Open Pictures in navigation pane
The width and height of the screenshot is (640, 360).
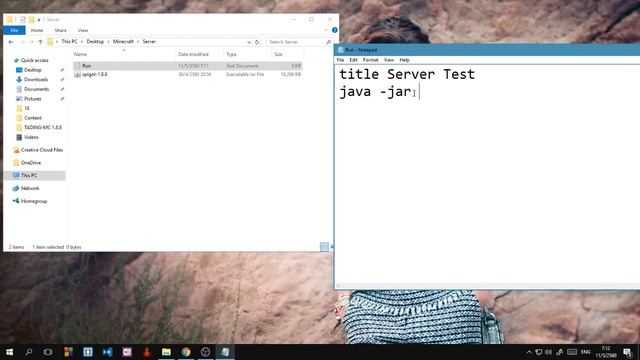[x=32, y=99]
